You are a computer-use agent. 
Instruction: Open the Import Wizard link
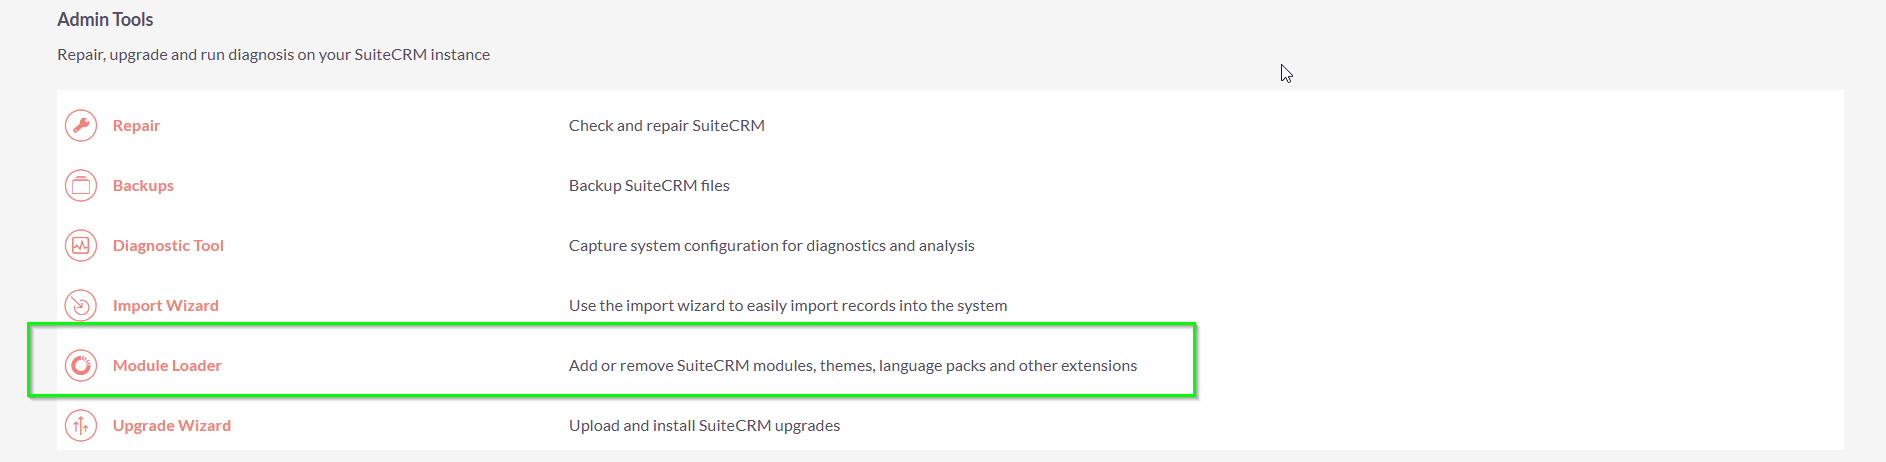165,306
